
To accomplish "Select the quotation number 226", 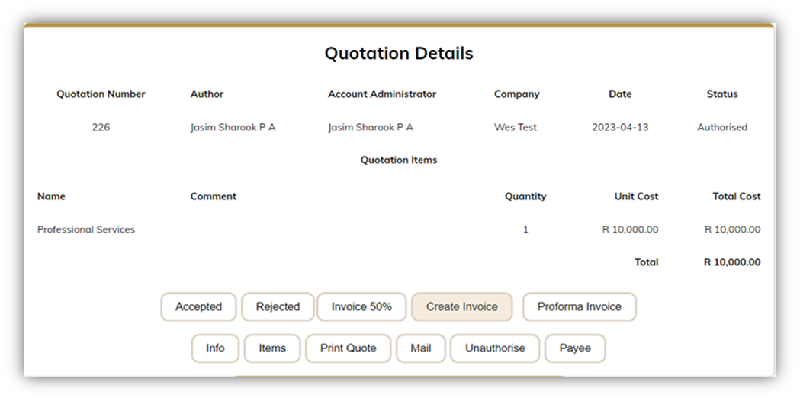I will tap(101, 127).
